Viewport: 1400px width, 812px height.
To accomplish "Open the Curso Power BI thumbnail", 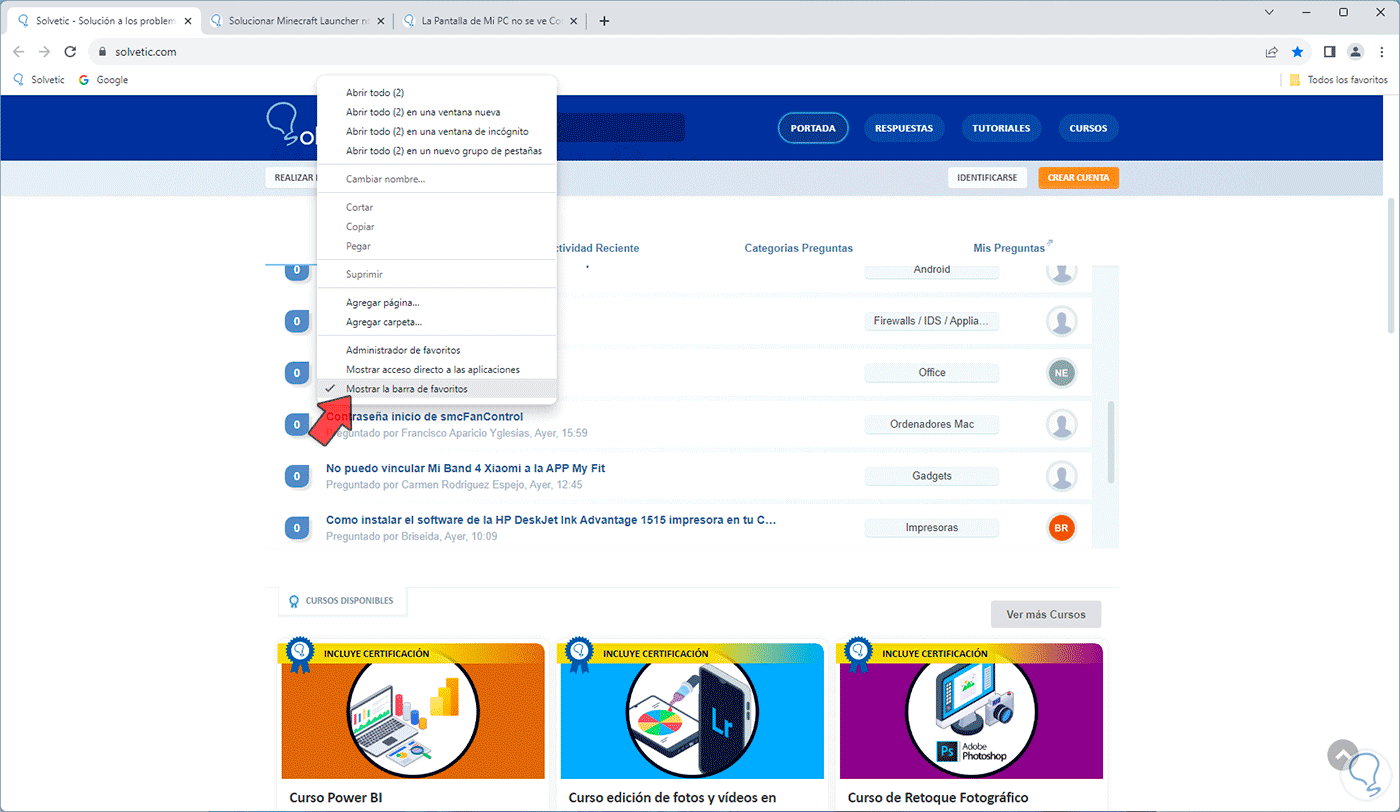I will coord(413,711).
